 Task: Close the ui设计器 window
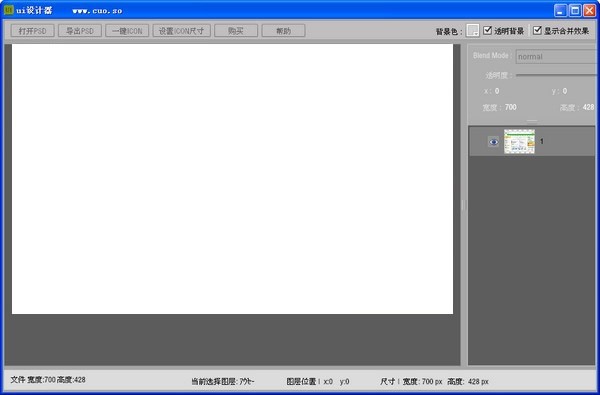coord(589,10)
